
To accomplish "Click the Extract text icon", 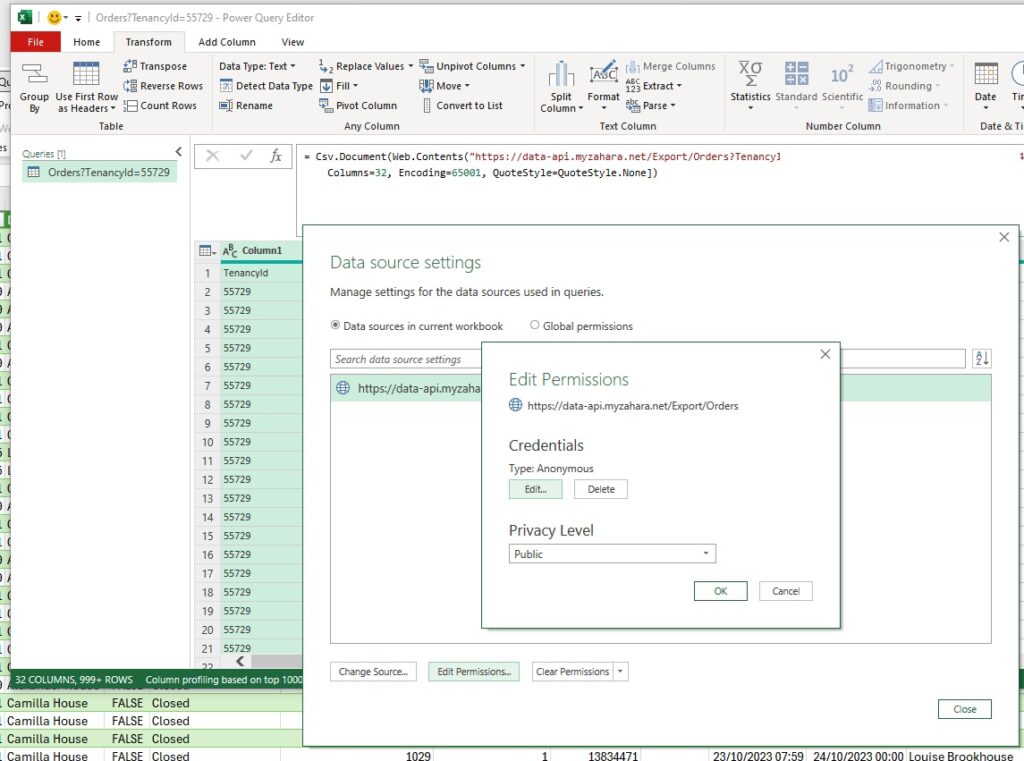I will click(x=633, y=86).
